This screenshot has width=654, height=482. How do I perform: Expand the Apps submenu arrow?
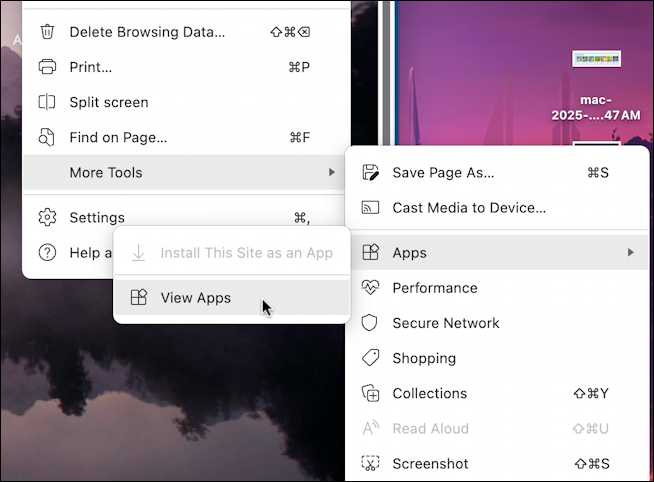point(631,252)
